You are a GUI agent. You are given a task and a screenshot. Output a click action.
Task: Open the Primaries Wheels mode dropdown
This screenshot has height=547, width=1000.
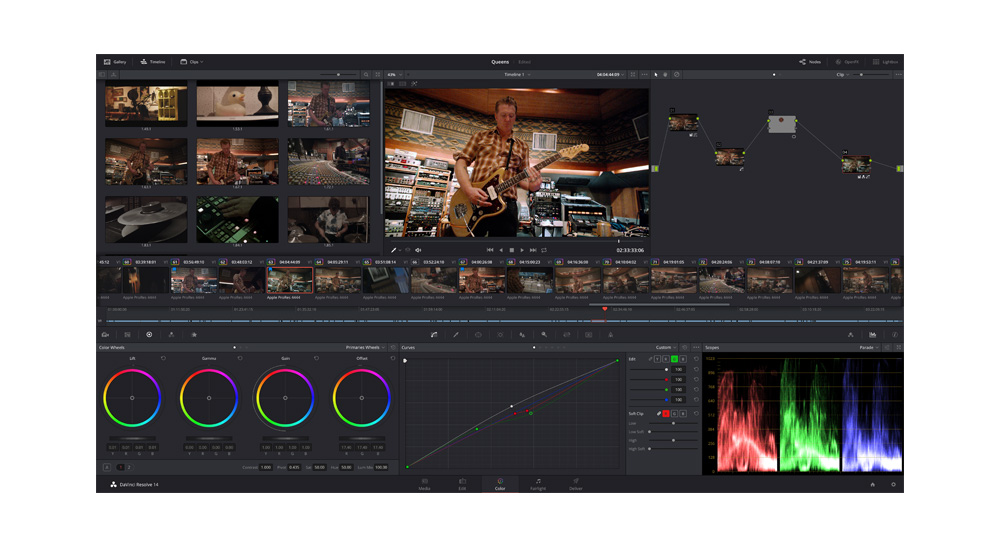(365, 347)
